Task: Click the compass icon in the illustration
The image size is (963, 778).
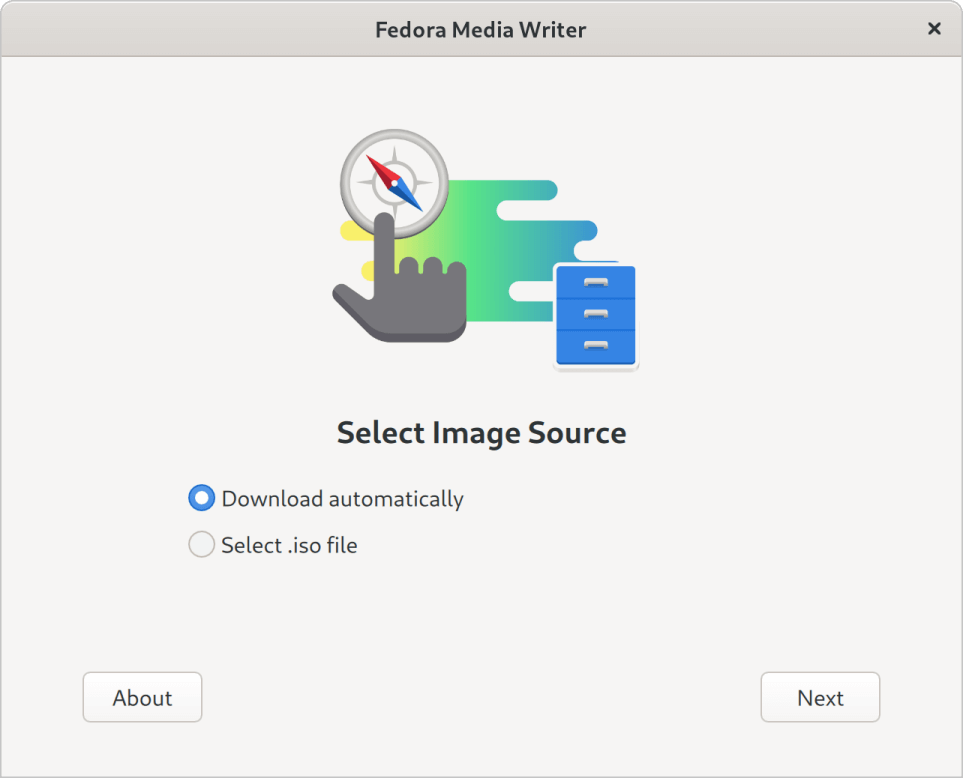Action: (393, 181)
